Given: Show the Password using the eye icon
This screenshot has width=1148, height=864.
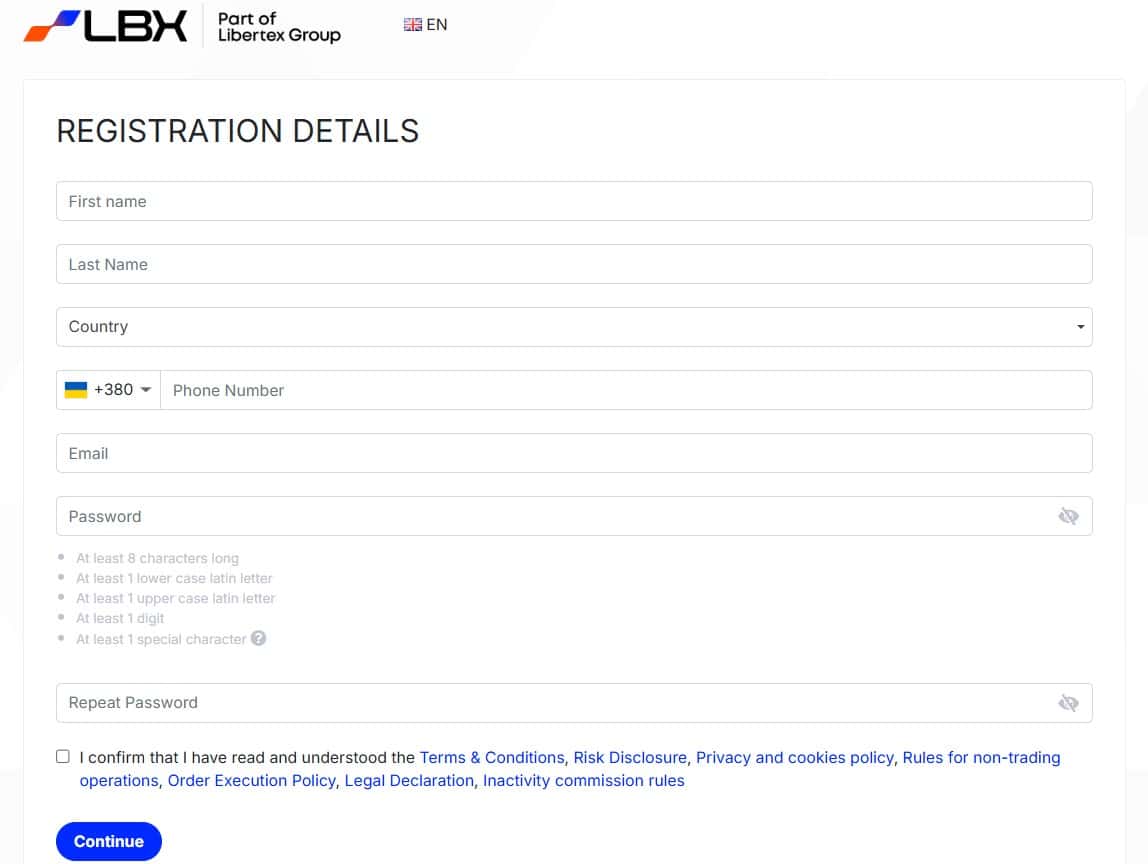Looking at the screenshot, I should [1068, 516].
